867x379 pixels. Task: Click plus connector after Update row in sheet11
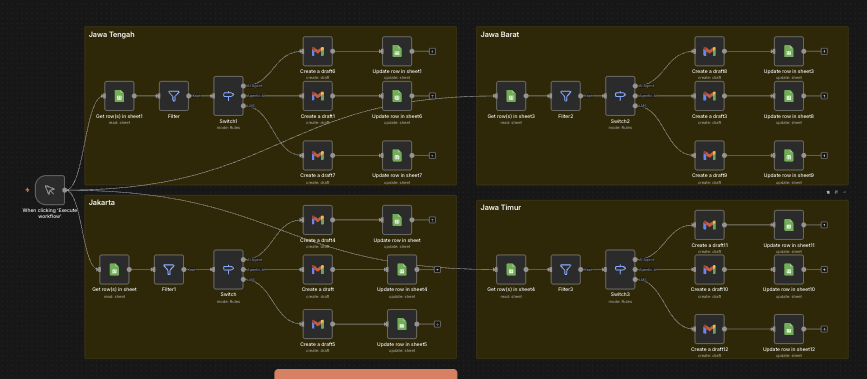(x=824, y=225)
